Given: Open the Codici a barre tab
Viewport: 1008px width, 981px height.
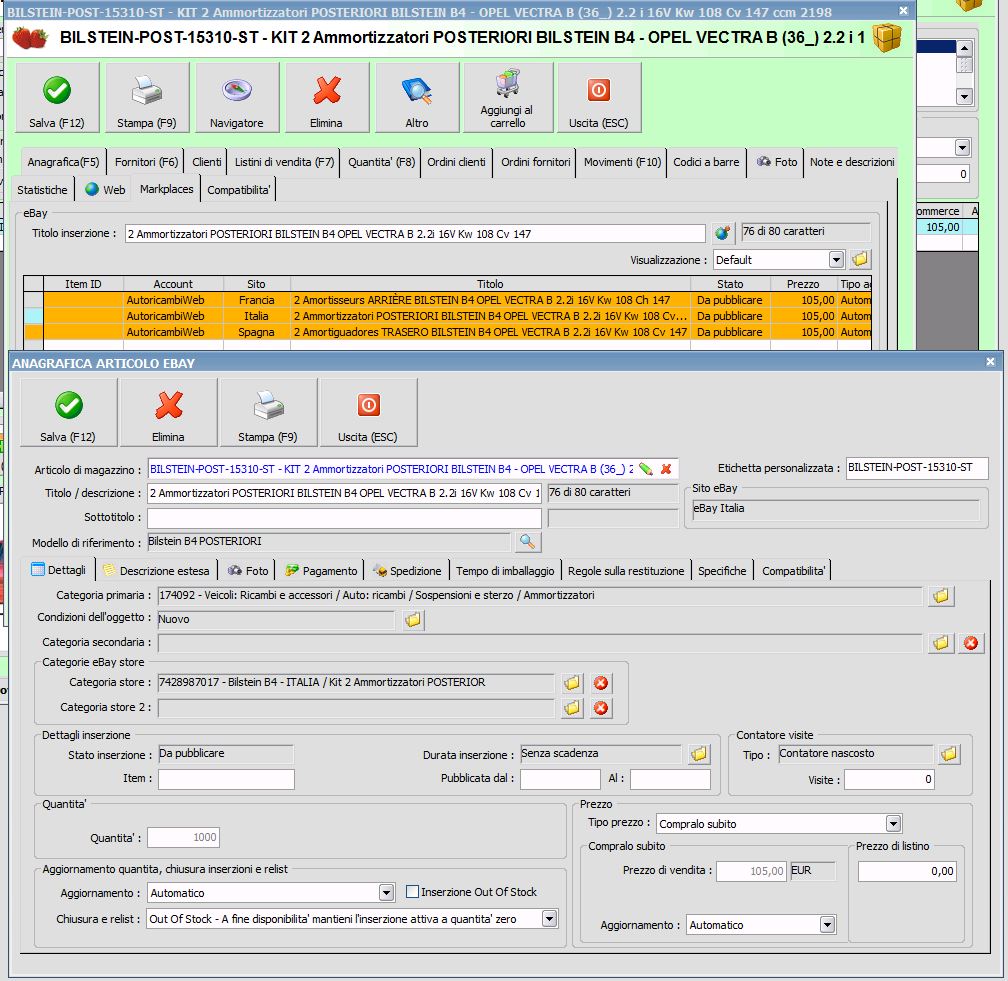Looking at the screenshot, I should point(706,162).
